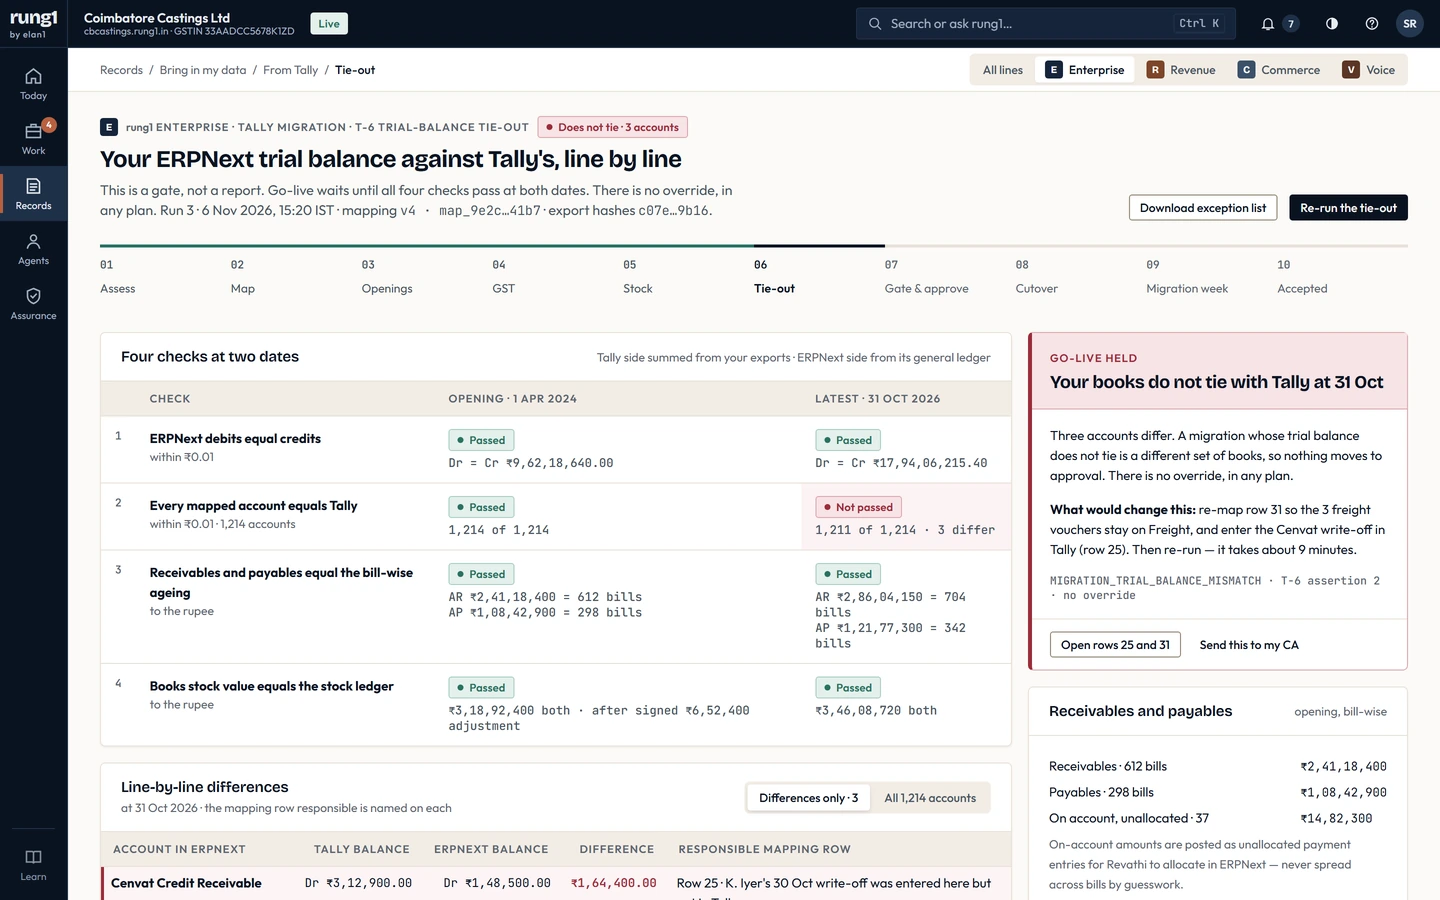
Task: Click the Every mapped account equals Tally check
Action: point(254,506)
